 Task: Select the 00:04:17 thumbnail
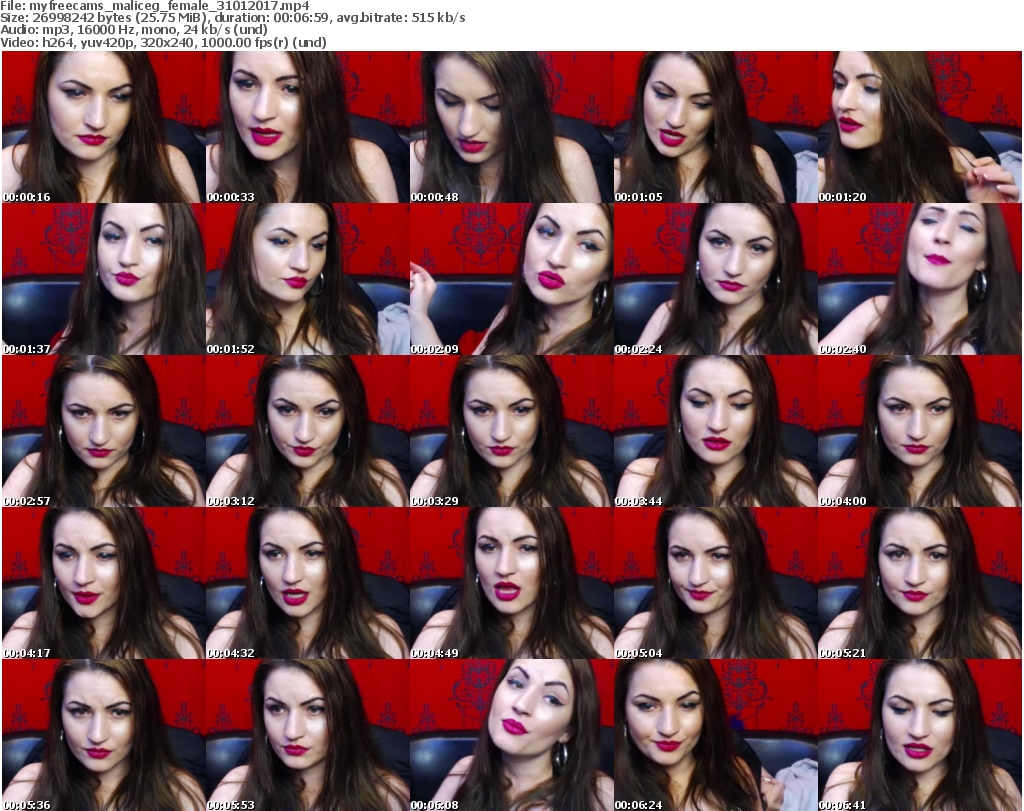pyautogui.click(x=102, y=583)
